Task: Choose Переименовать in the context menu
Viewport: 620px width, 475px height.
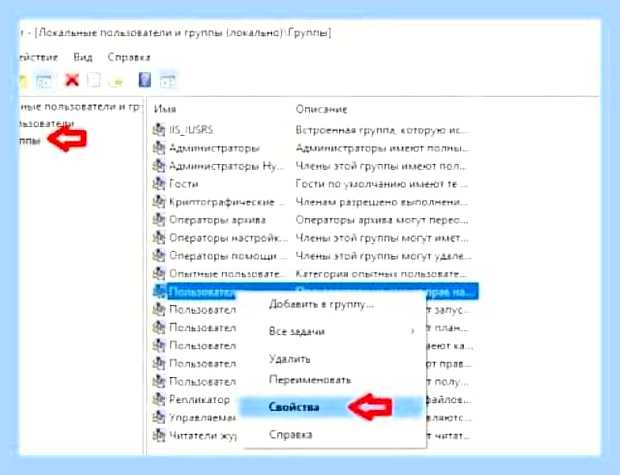Action: (310, 380)
